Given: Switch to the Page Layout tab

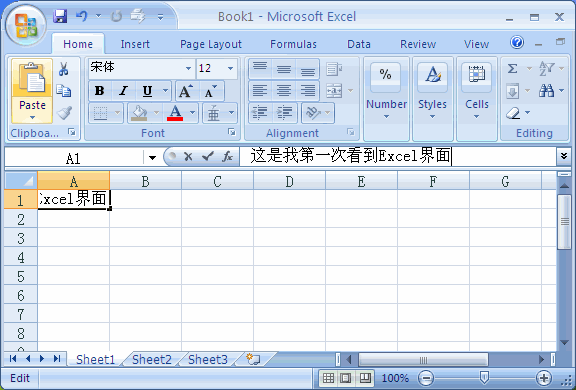Looking at the screenshot, I should click(210, 44).
